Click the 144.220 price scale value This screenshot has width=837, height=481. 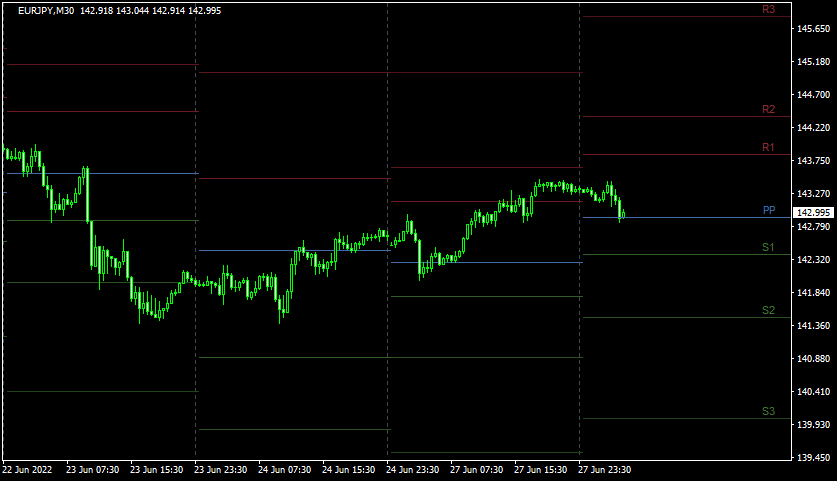point(814,128)
